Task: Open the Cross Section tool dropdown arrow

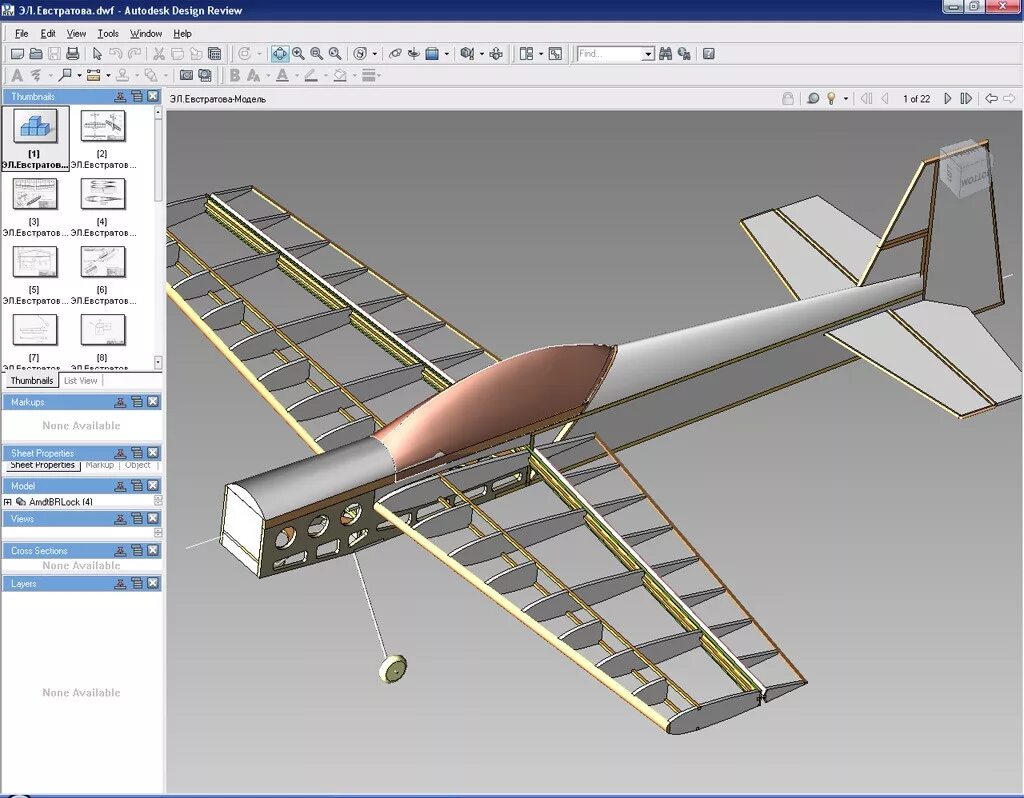Action: pos(482,54)
